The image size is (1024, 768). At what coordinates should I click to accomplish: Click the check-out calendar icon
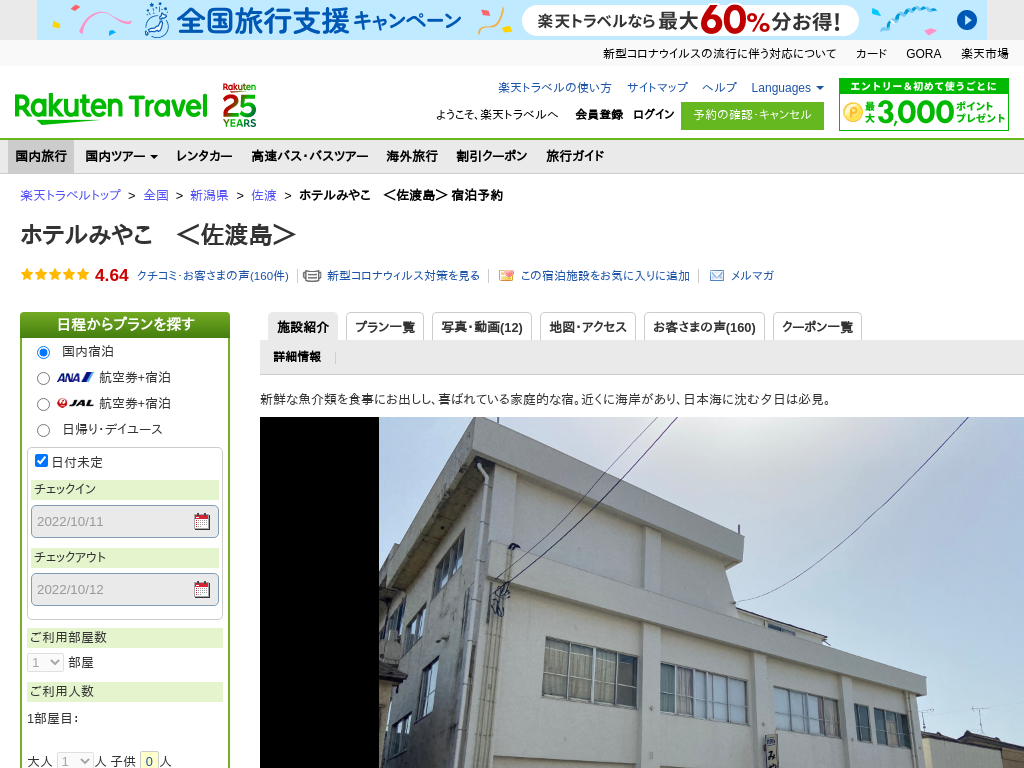click(202, 589)
